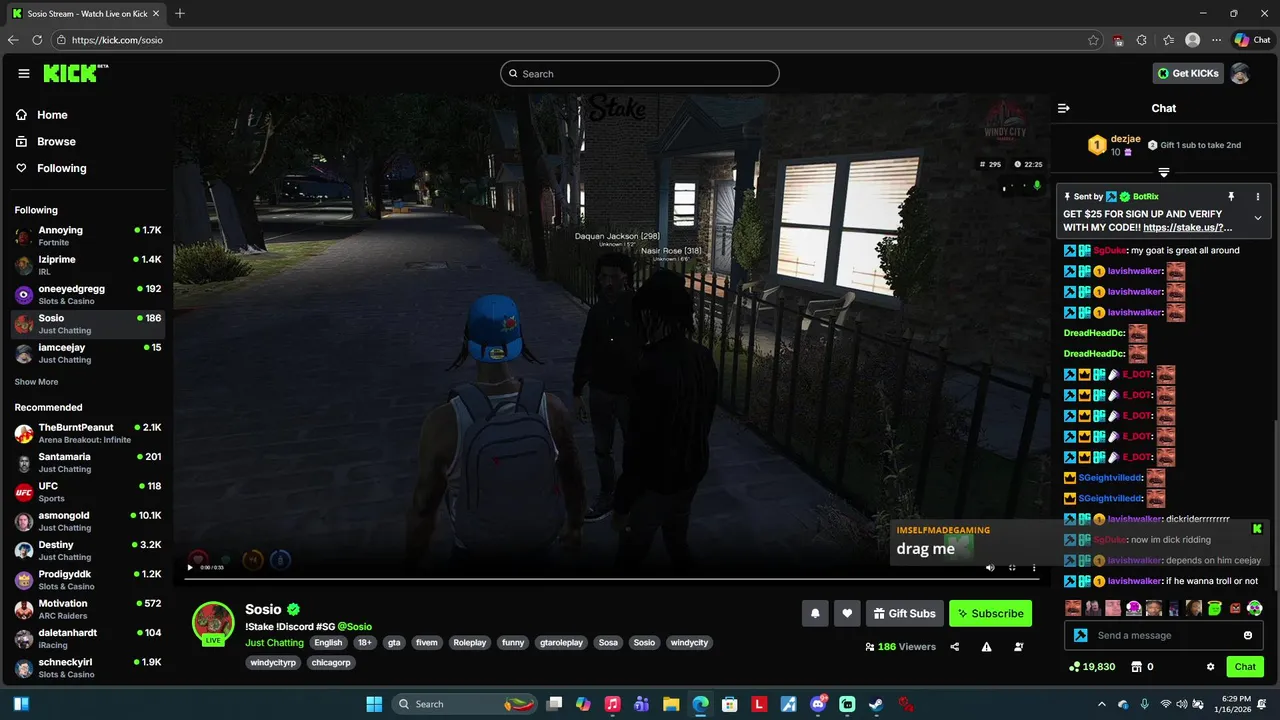The image size is (1280, 720).
Task: Add page to favorites star icon
Action: coord(1093,40)
